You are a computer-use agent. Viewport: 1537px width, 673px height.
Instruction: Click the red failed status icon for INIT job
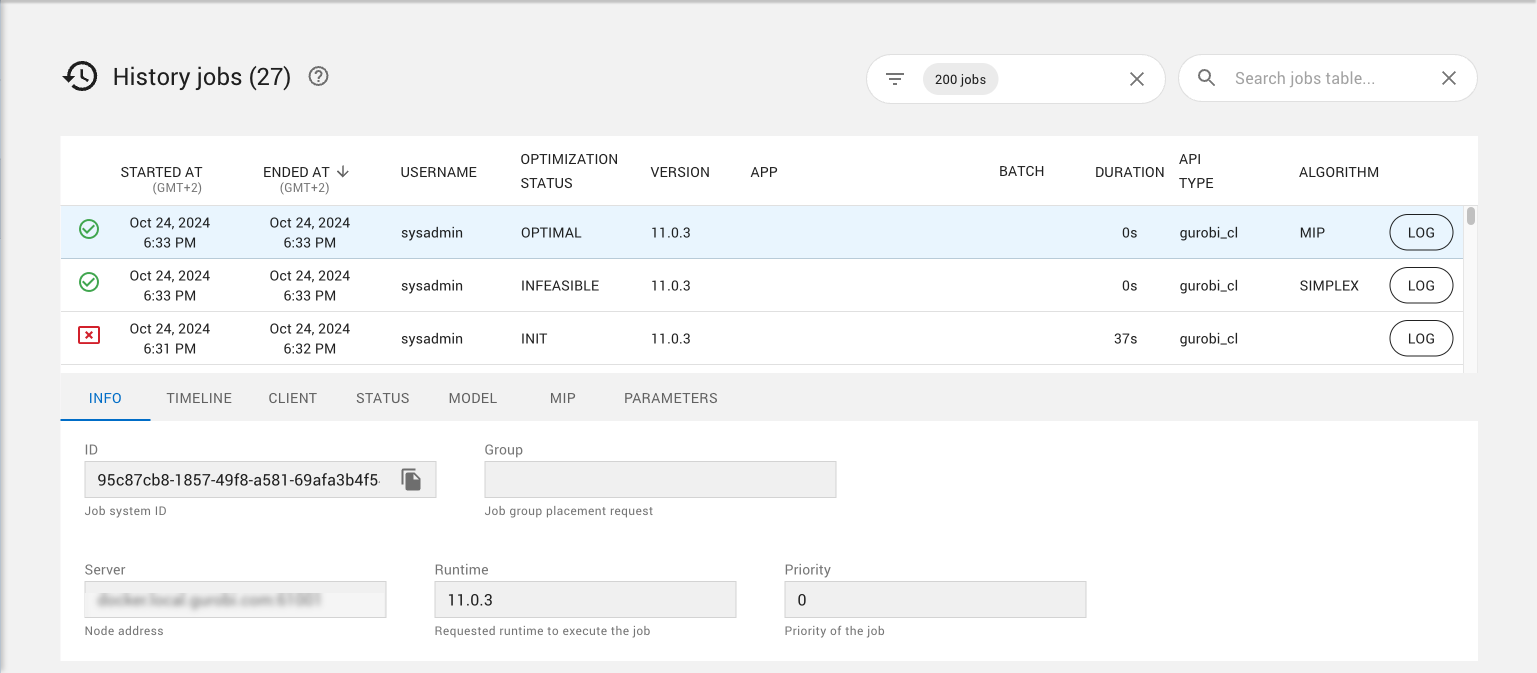pos(89,336)
